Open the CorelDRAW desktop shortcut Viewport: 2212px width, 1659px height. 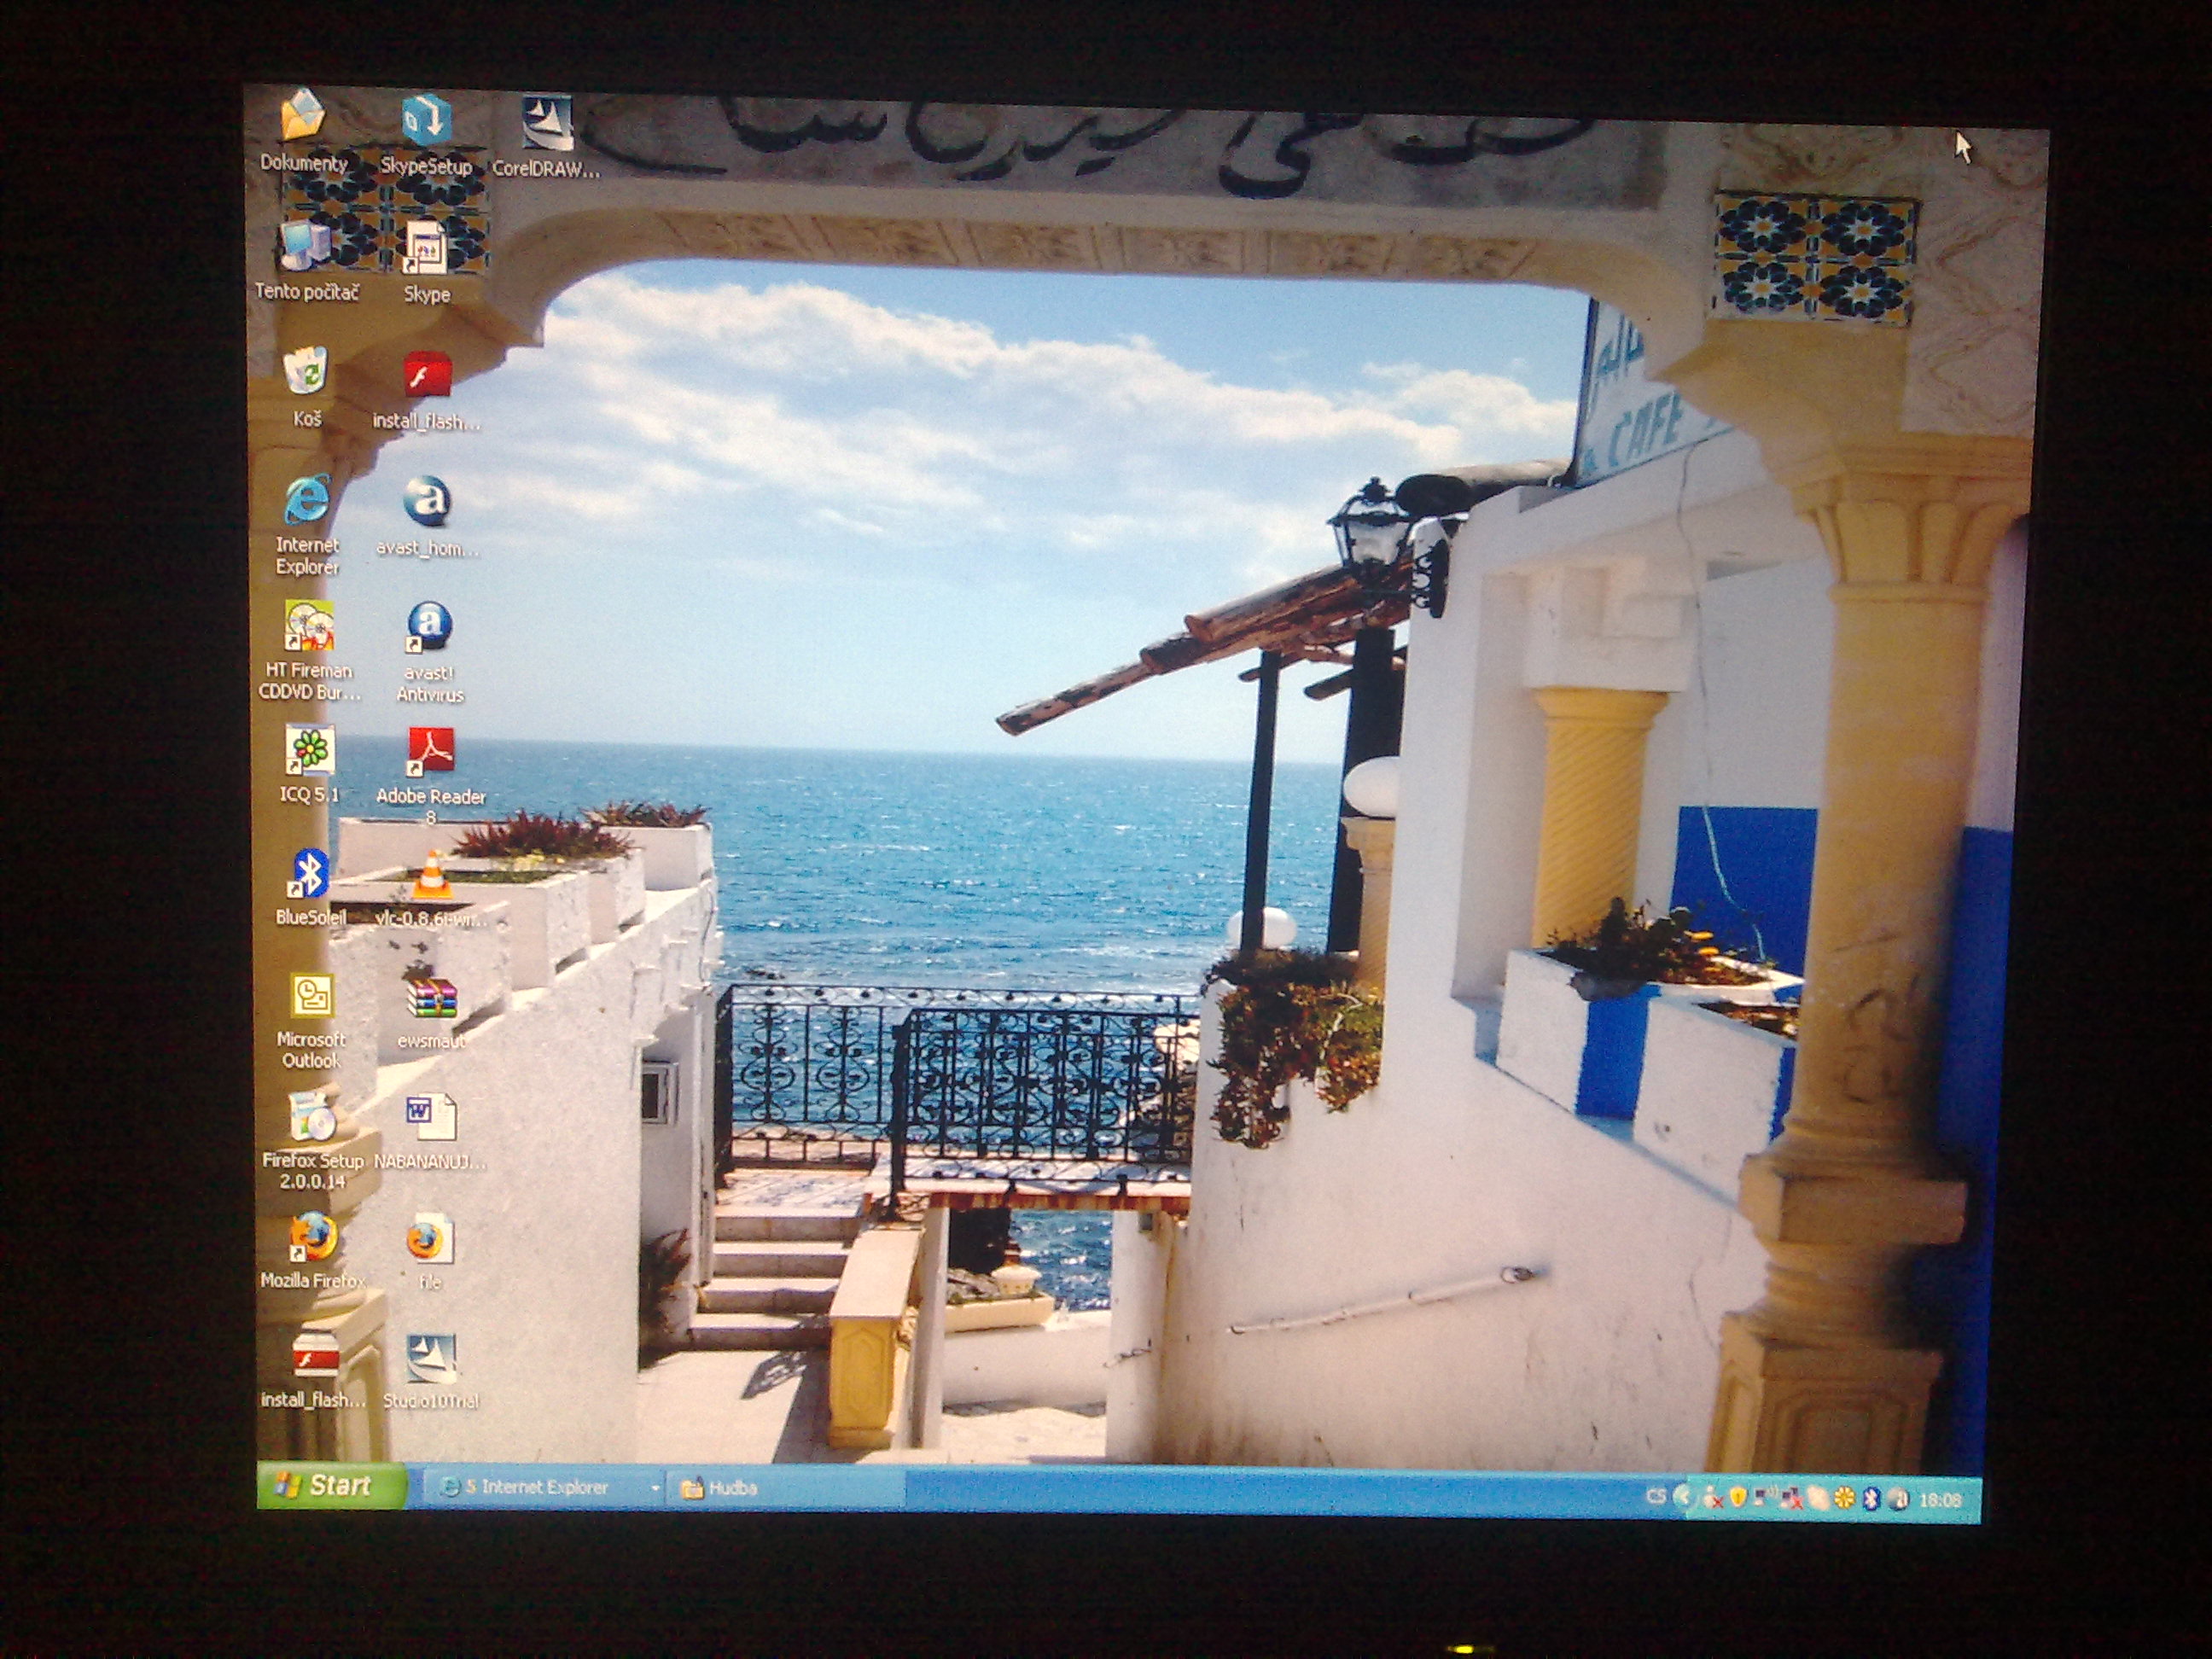546,124
